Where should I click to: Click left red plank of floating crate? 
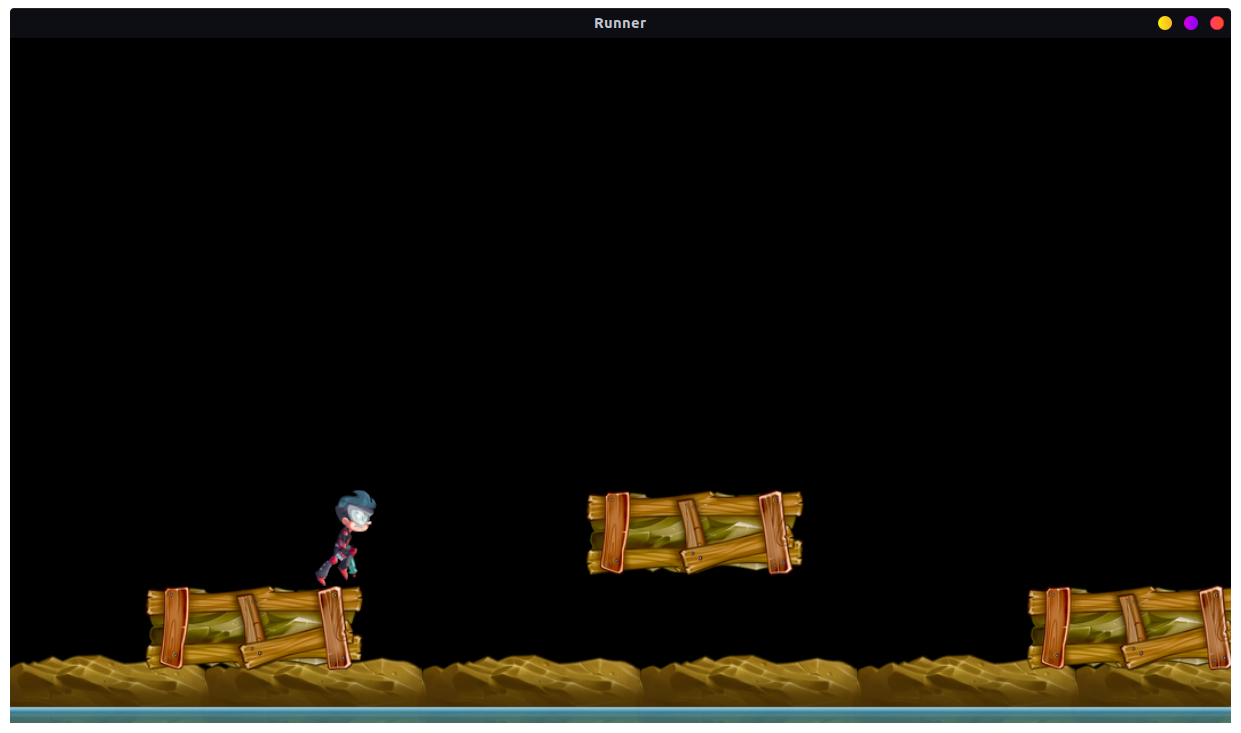[x=615, y=532]
